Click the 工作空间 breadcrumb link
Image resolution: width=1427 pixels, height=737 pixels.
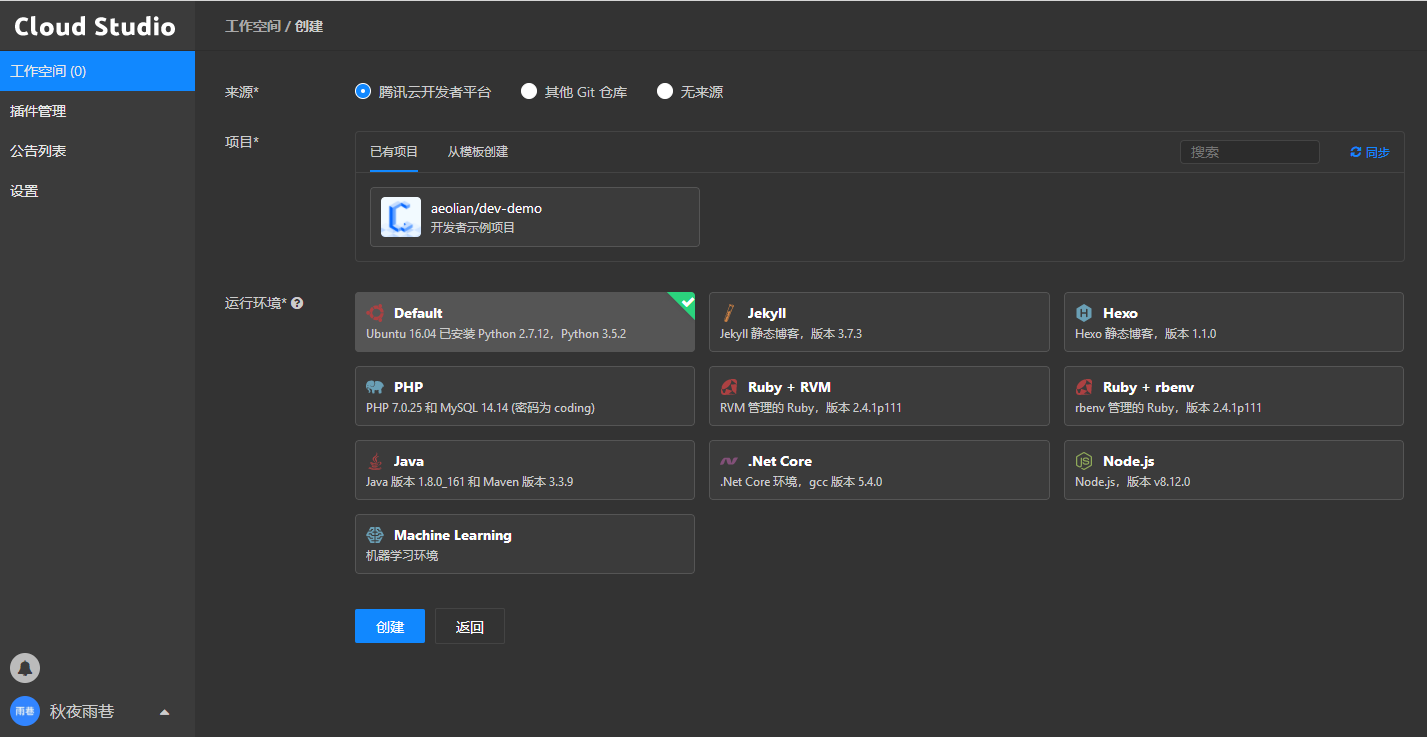tap(253, 26)
